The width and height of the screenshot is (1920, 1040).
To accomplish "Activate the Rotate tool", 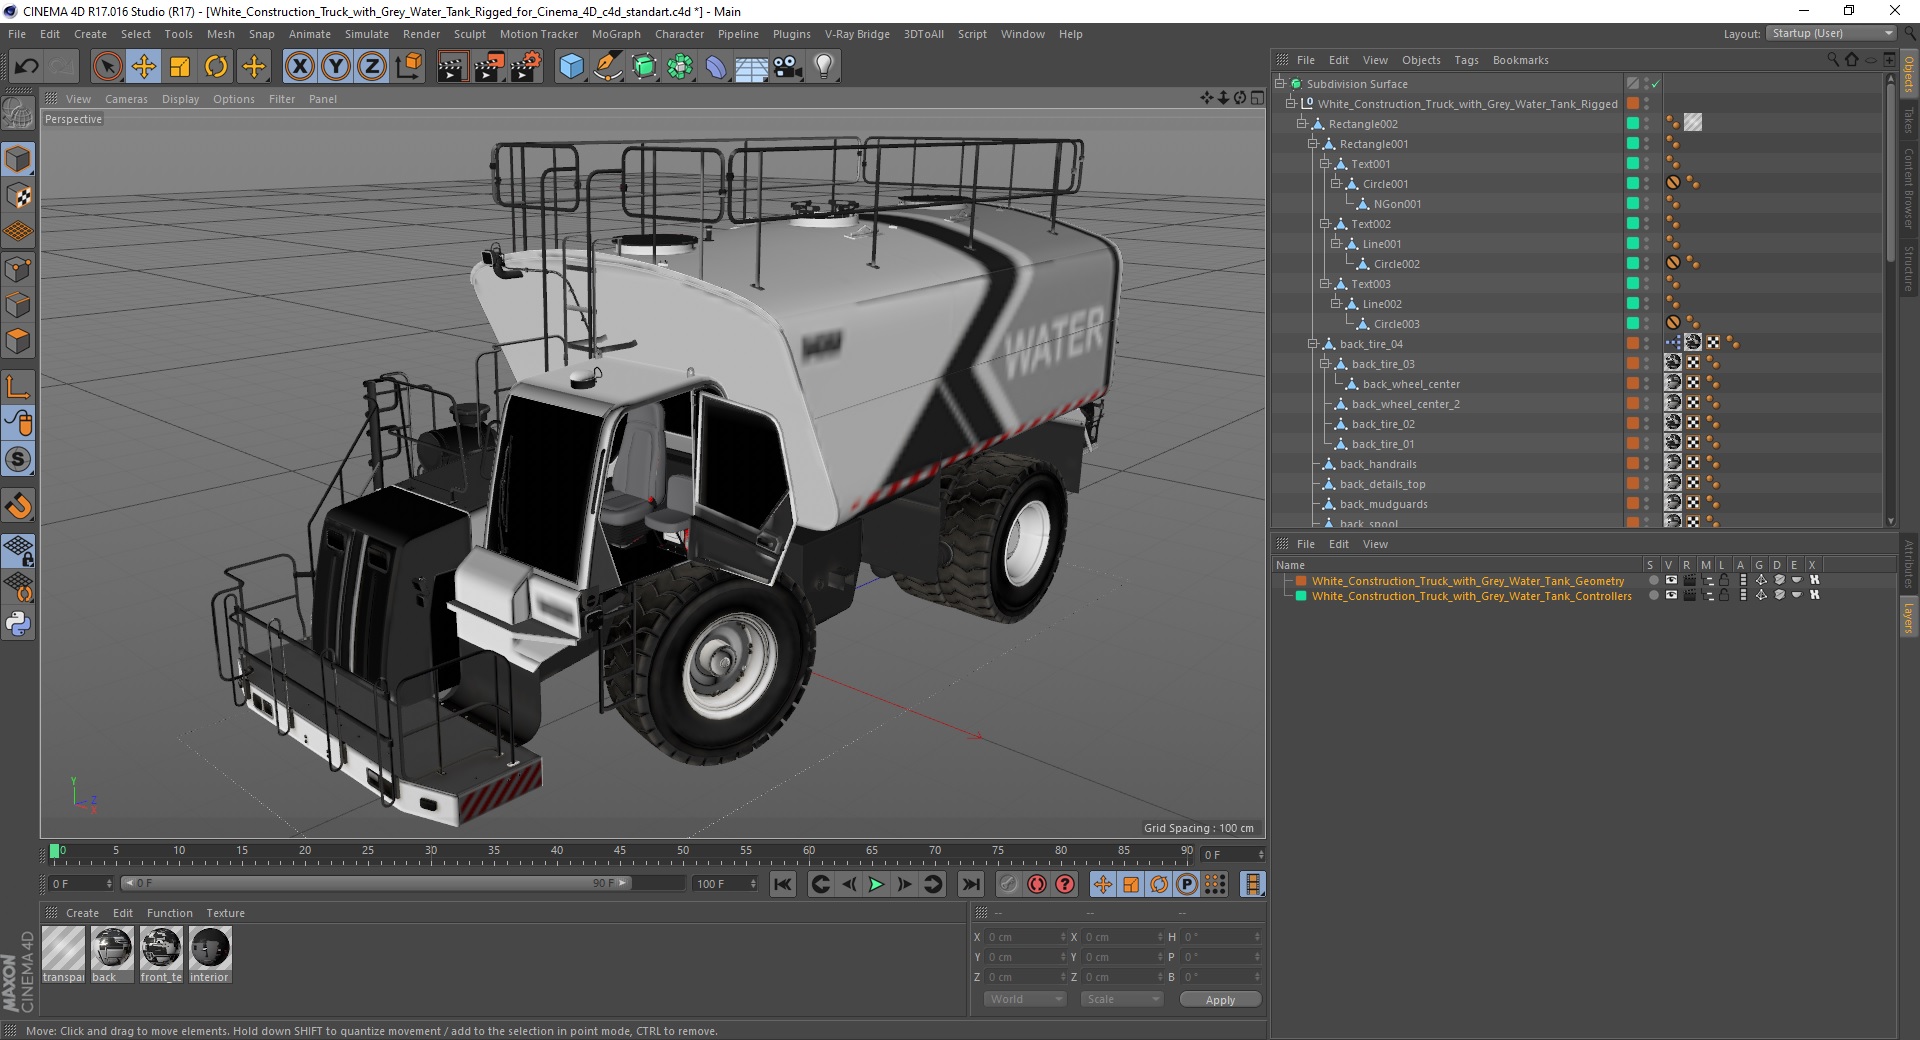I will pyautogui.click(x=216, y=67).
